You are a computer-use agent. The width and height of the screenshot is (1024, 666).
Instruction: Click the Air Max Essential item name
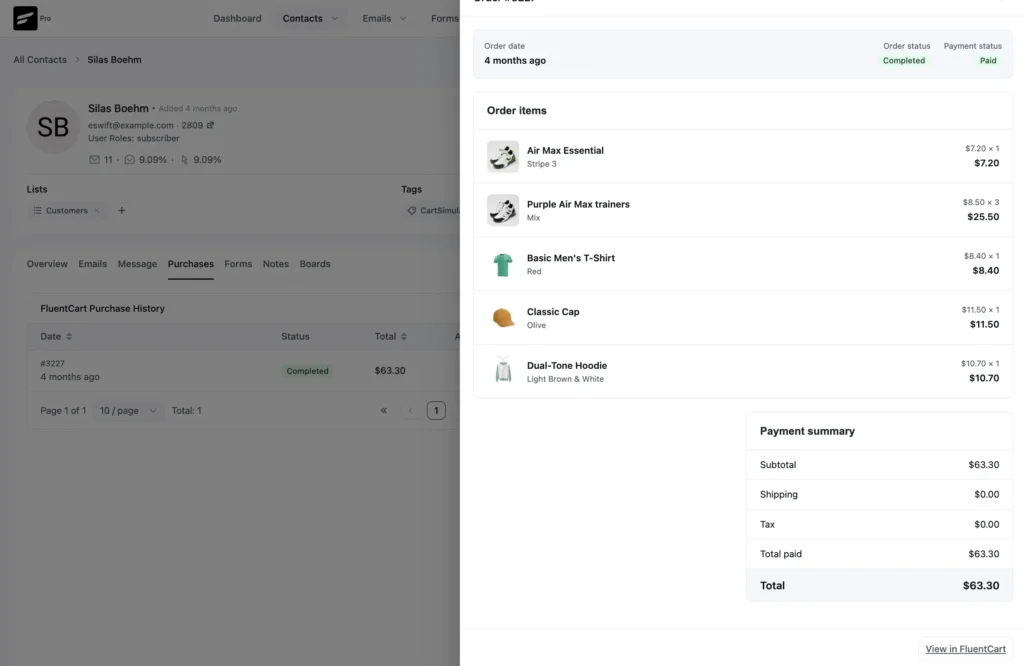[565, 150]
